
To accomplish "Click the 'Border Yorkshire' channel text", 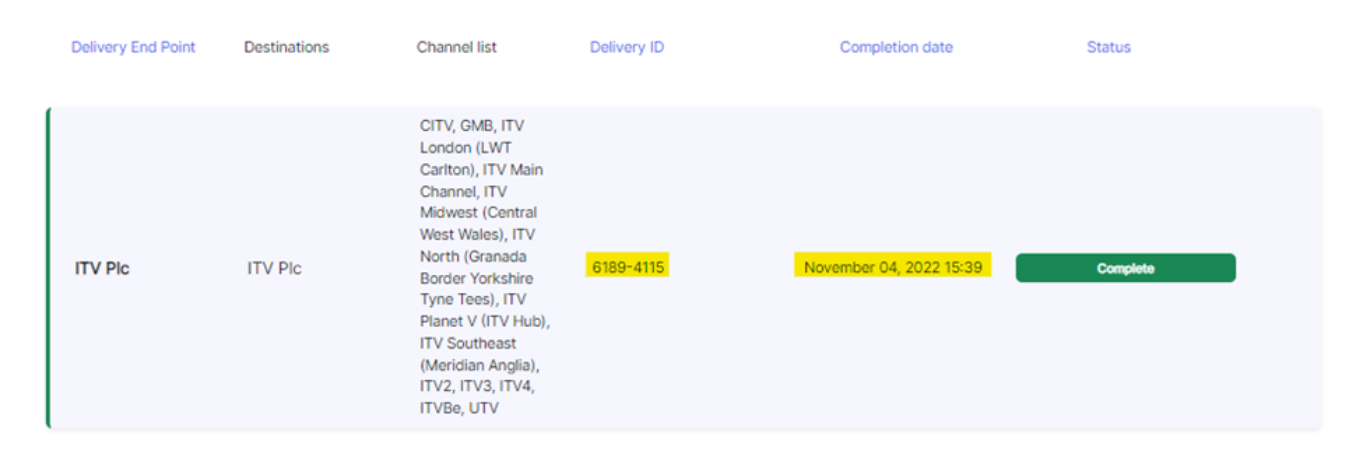I will (x=476, y=278).
